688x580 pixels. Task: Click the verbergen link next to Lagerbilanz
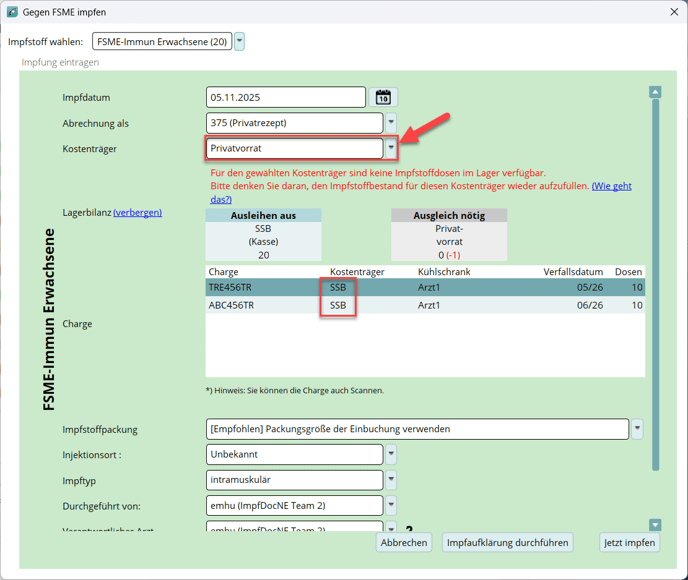coord(137,212)
